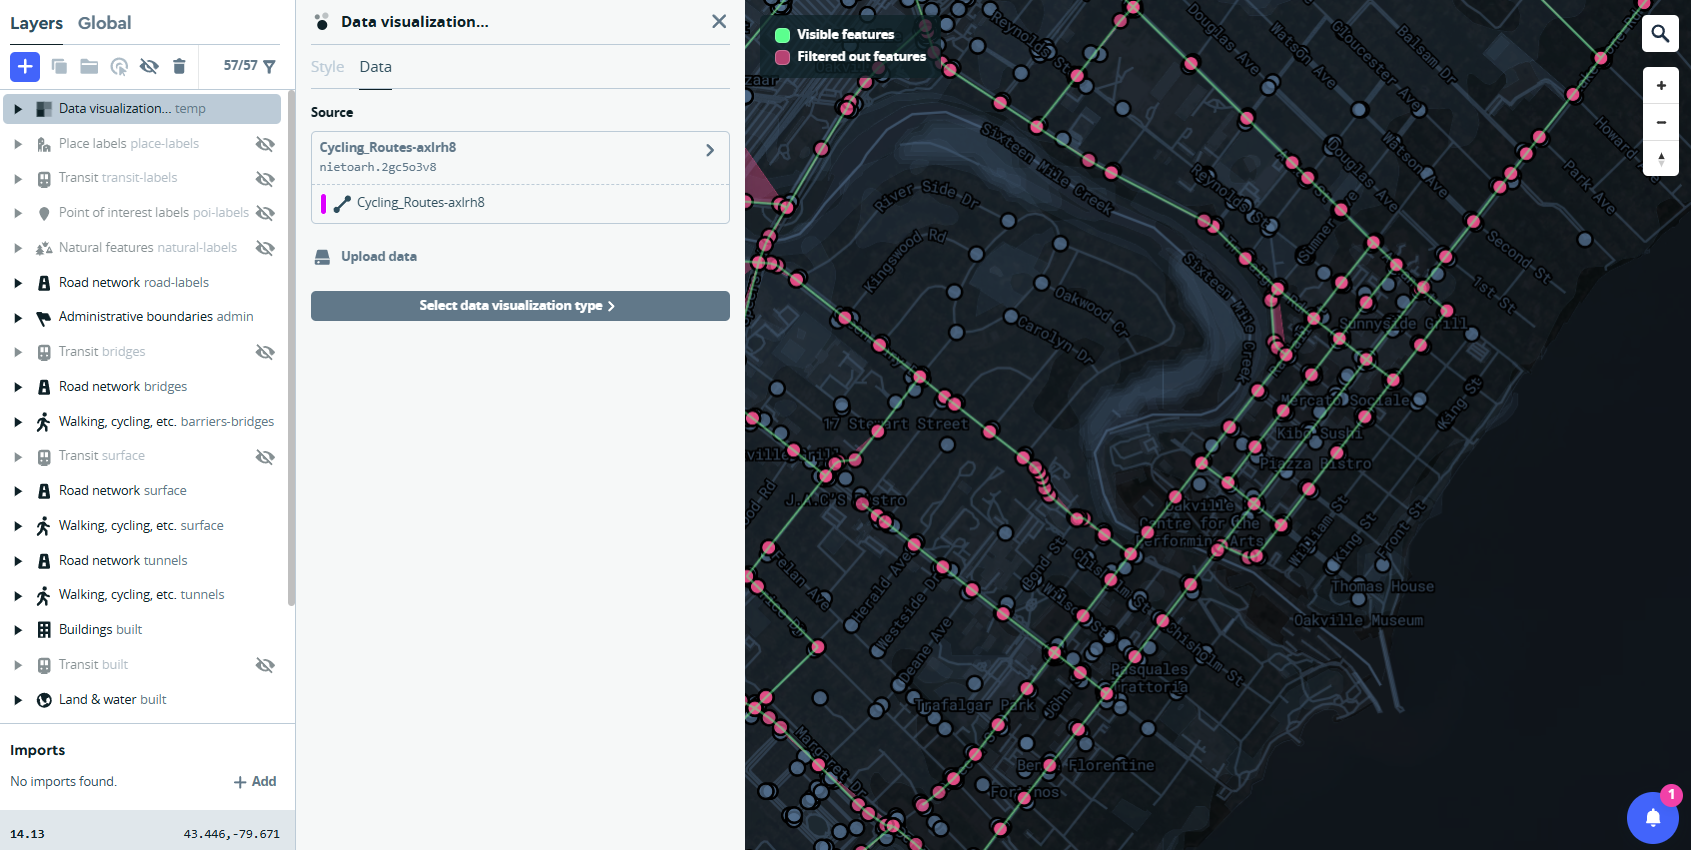Add an import

[x=255, y=782]
